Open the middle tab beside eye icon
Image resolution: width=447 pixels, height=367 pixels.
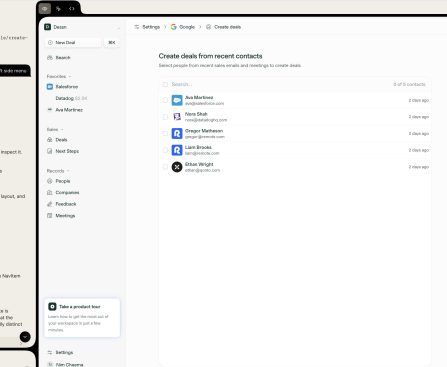point(58,9)
